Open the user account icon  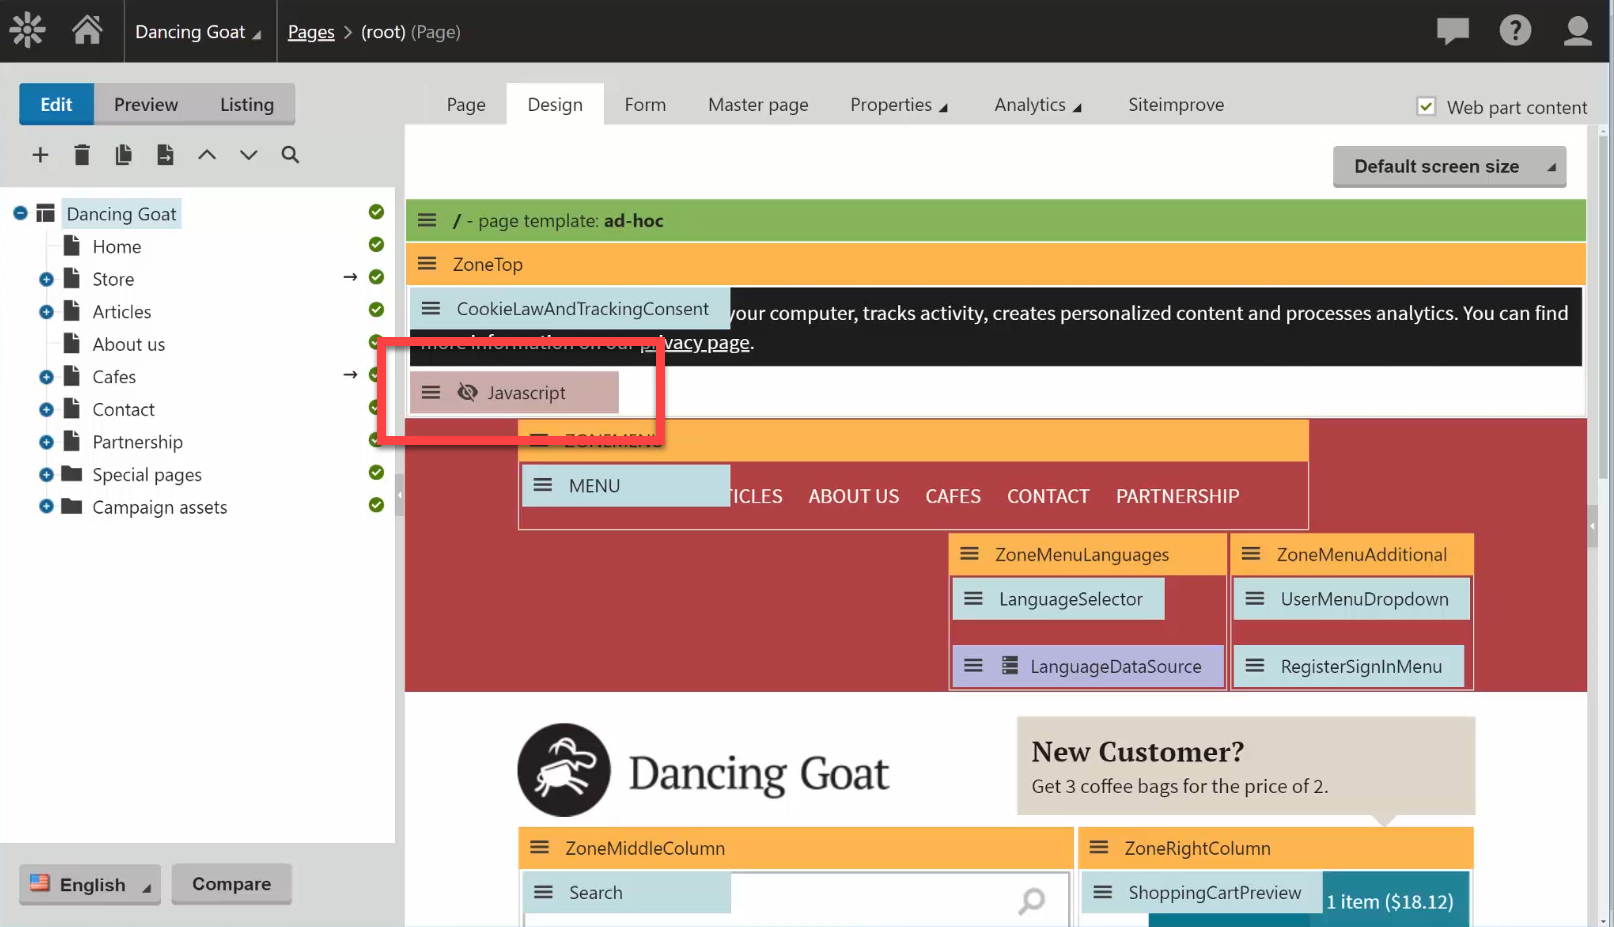pyautogui.click(x=1577, y=30)
